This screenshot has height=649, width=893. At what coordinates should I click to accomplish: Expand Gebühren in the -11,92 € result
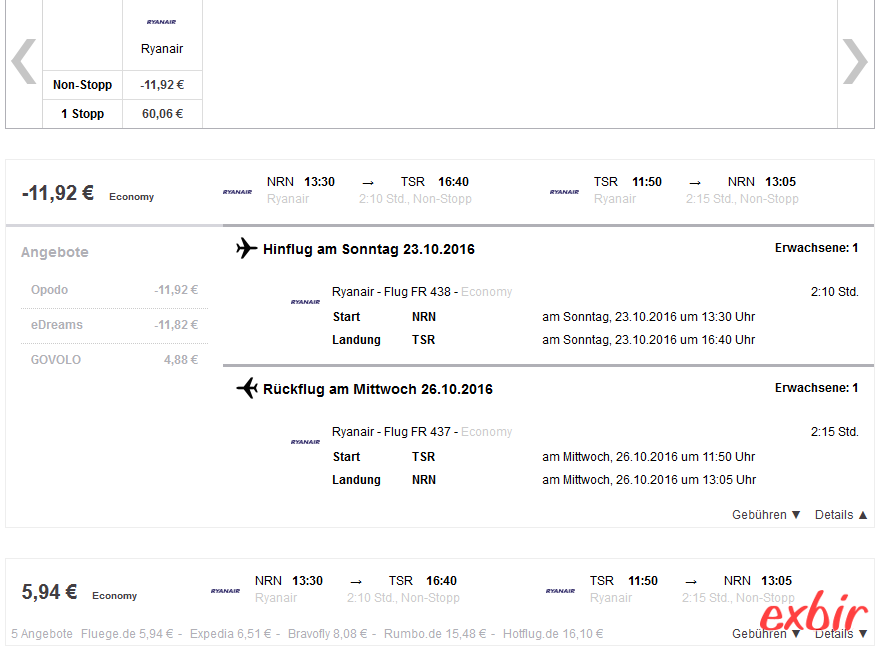(x=766, y=515)
